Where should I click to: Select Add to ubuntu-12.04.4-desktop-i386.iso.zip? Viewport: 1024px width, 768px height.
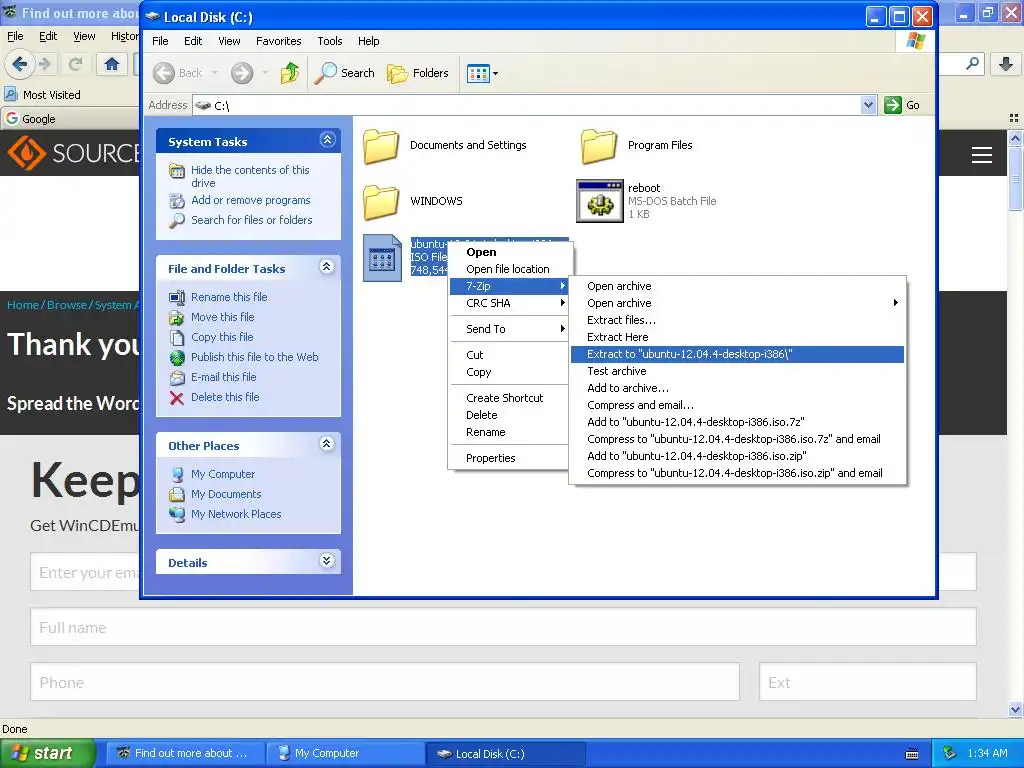click(737, 456)
